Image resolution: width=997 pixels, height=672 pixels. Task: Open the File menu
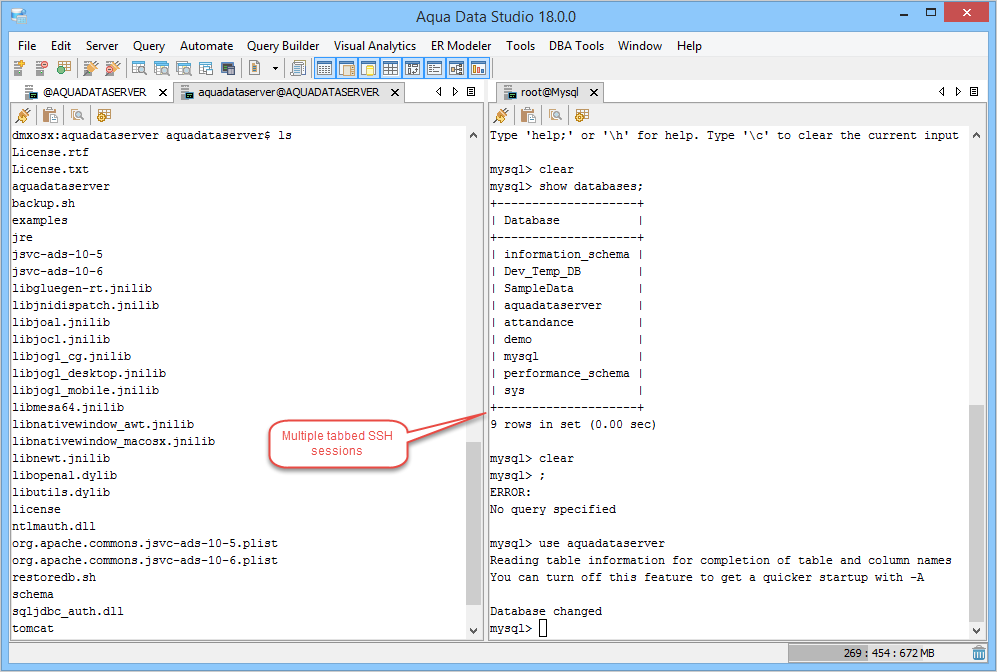tap(27, 46)
